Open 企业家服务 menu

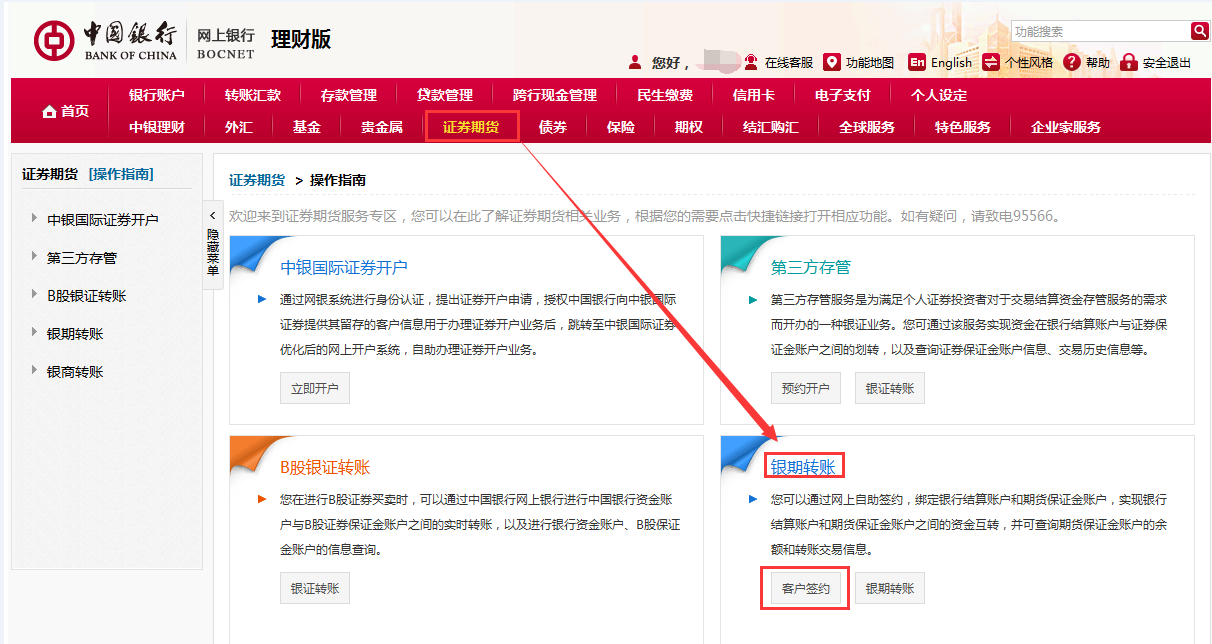pos(1066,127)
